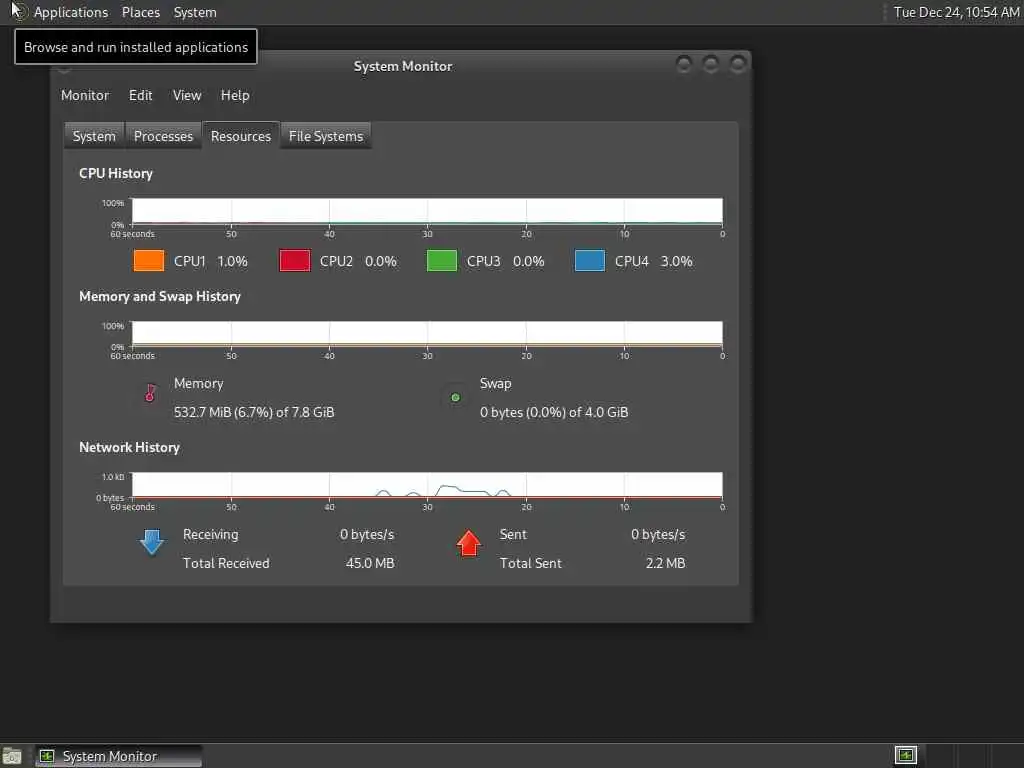This screenshot has width=1024, height=768.
Task: Click the System Monitor window title bar
Action: click(x=402, y=66)
